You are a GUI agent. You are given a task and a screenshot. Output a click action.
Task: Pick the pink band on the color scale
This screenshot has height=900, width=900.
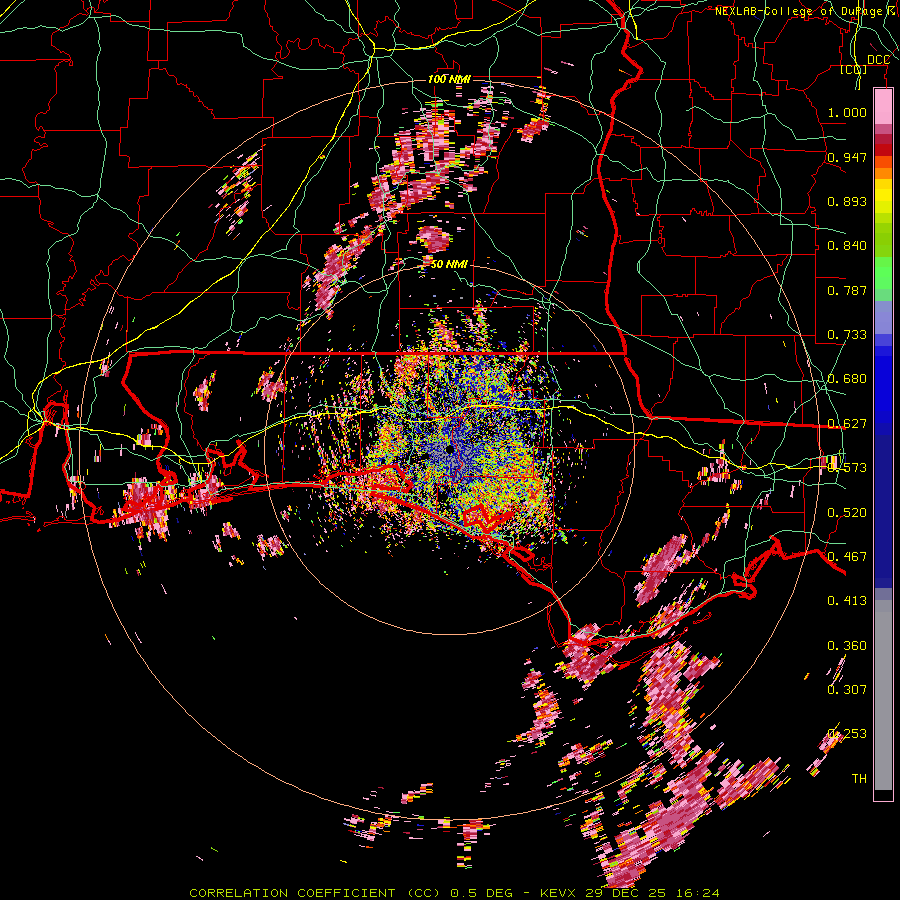point(883,107)
